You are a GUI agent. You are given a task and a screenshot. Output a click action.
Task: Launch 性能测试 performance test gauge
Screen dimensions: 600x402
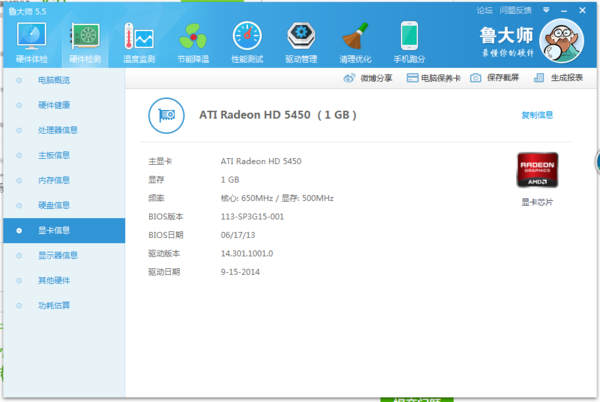click(x=247, y=42)
